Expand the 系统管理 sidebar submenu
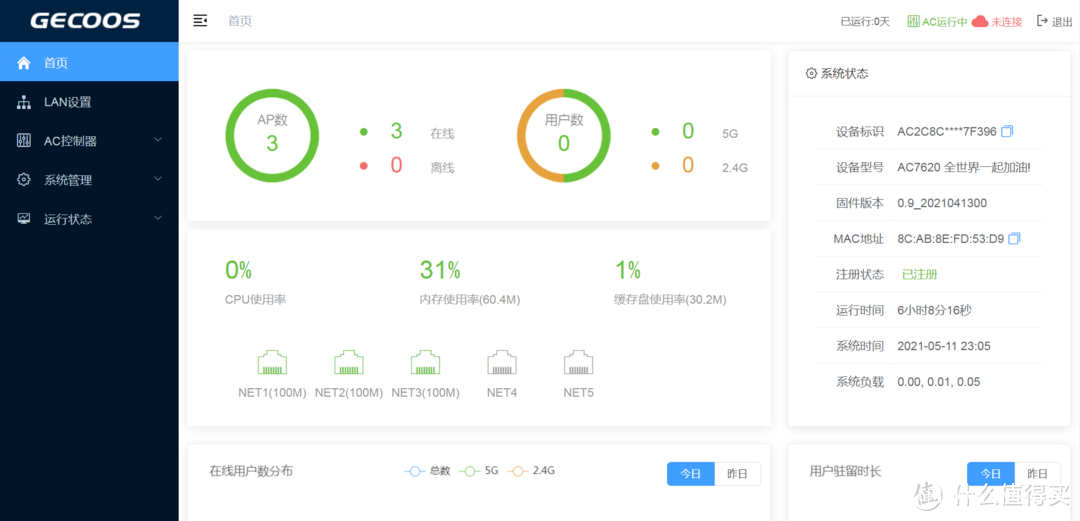 89,180
